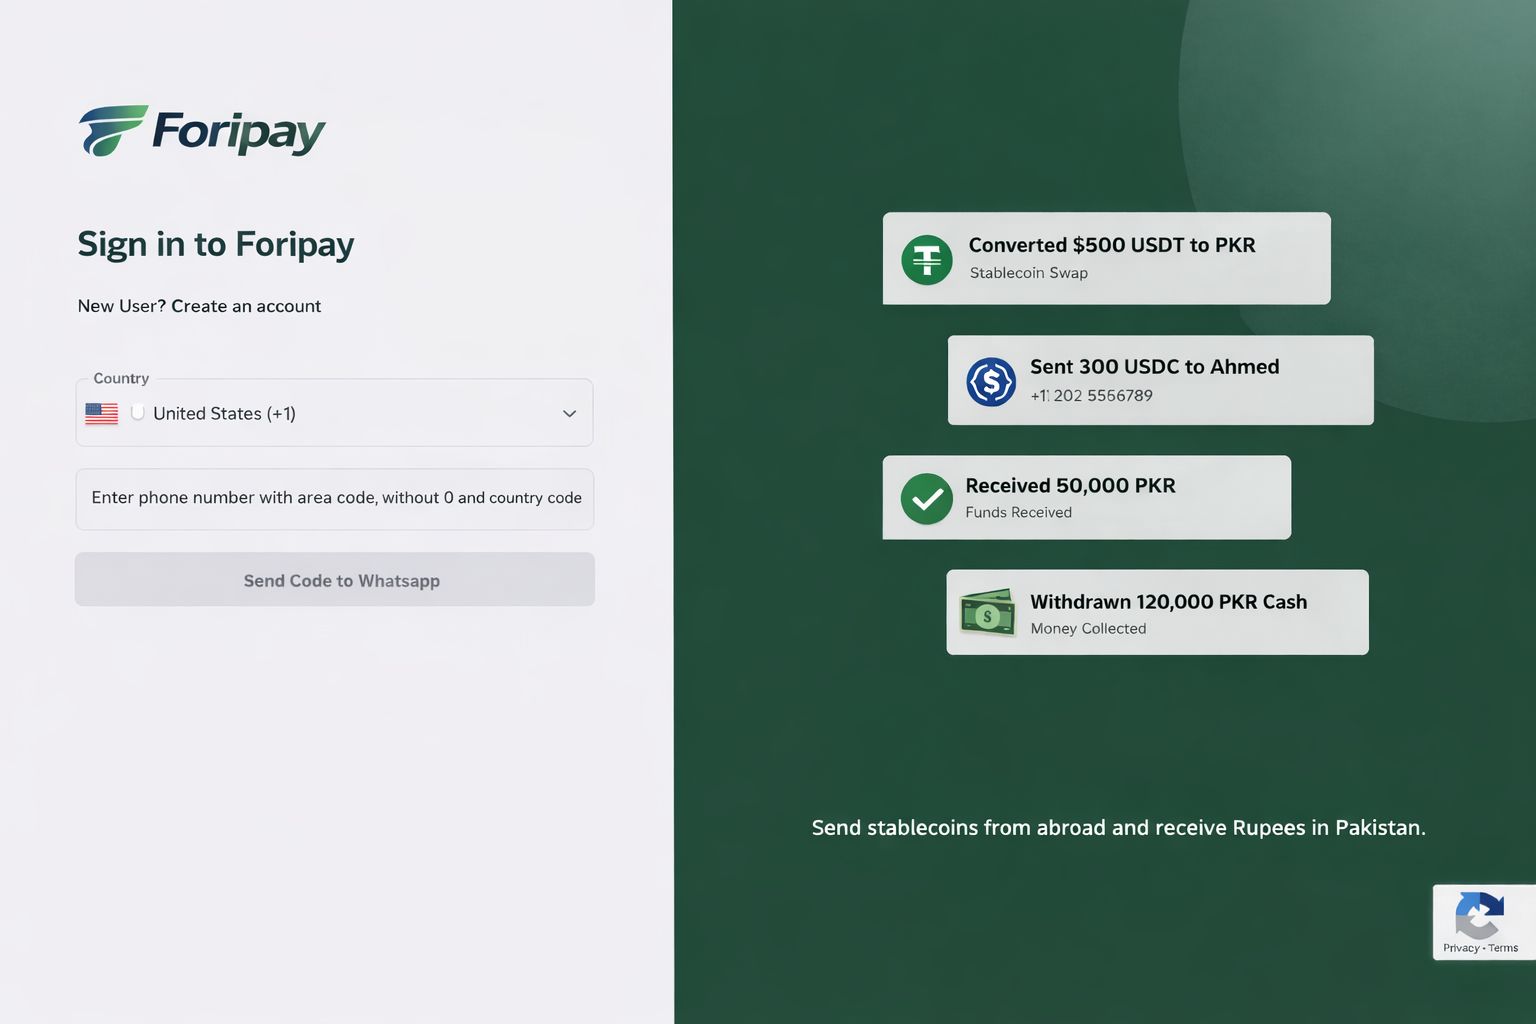Click the cash banknote Withdrawn icon

tap(988, 613)
